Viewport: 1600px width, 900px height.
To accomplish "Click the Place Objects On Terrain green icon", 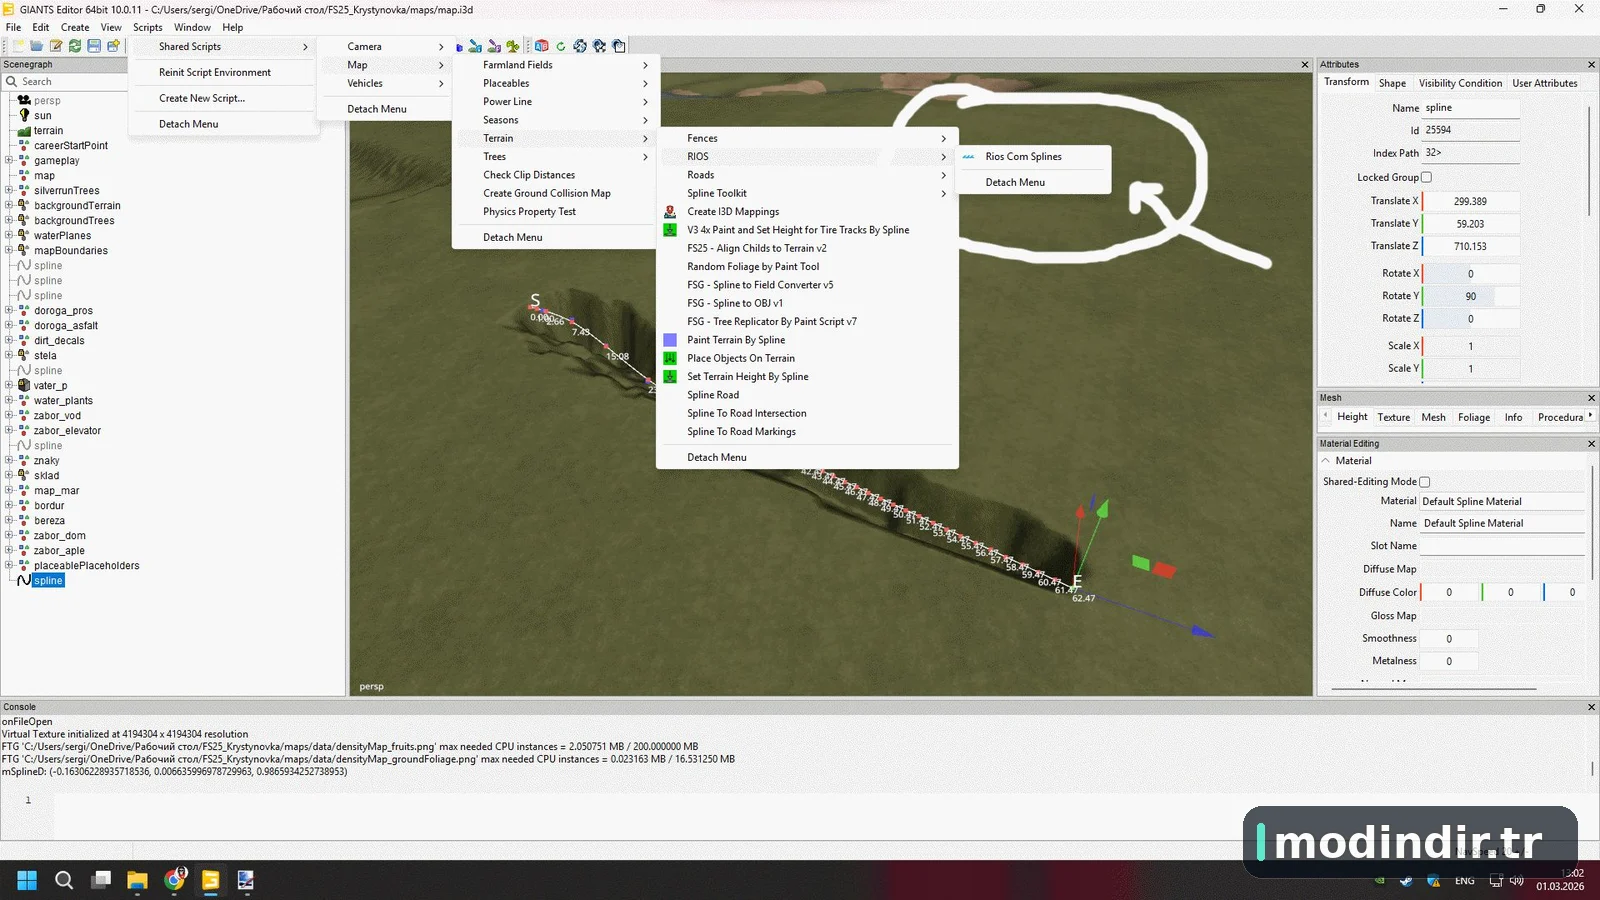I will coord(670,358).
